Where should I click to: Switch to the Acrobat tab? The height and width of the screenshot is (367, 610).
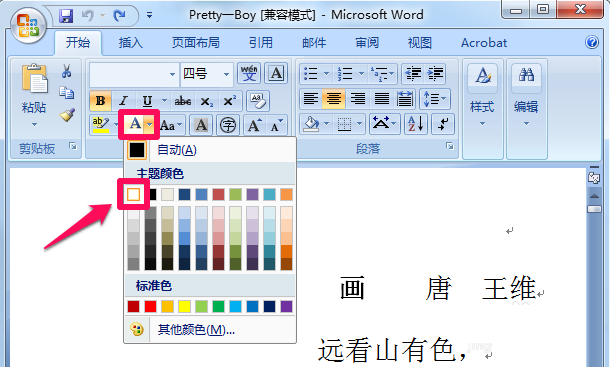484,42
